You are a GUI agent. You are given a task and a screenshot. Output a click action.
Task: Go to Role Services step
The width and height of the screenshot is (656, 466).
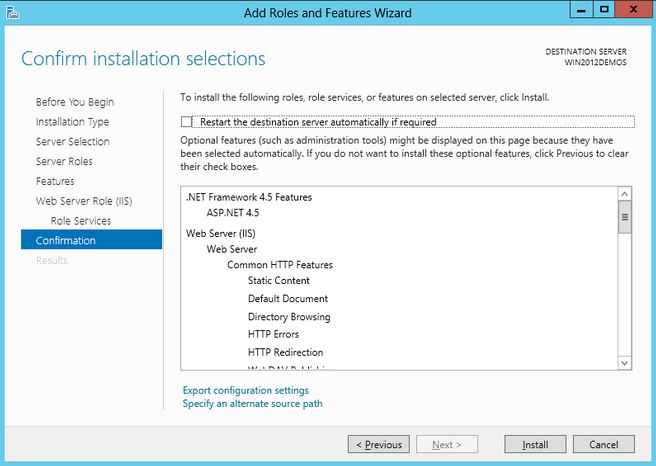[81, 221]
